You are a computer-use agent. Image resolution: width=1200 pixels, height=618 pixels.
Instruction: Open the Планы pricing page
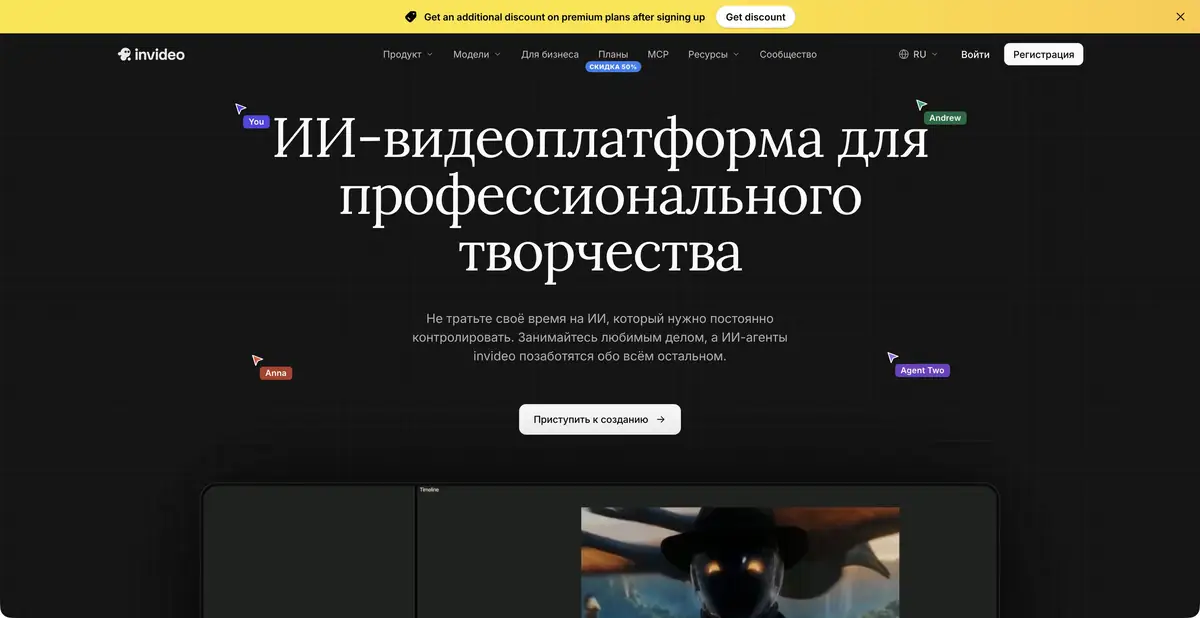point(613,54)
